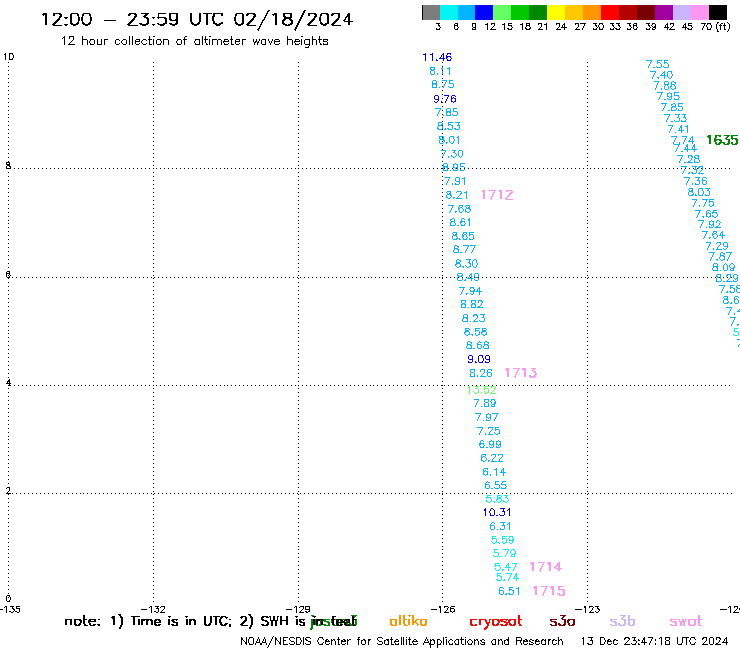Click the purple 42 ft legend swatch

(x=663, y=12)
